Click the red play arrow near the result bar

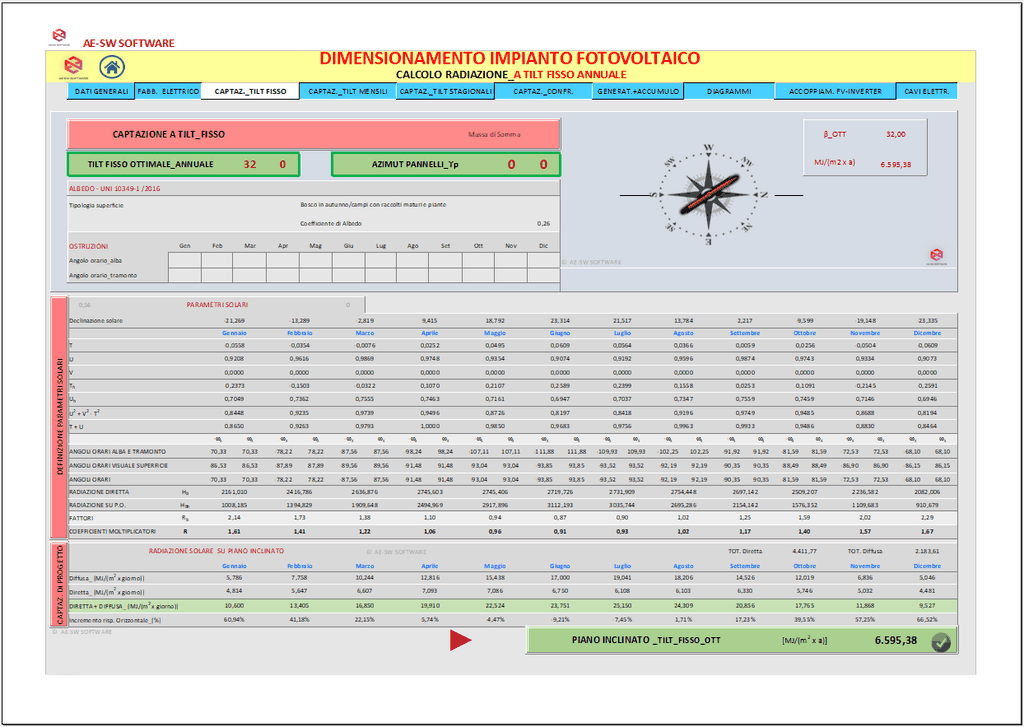point(460,641)
